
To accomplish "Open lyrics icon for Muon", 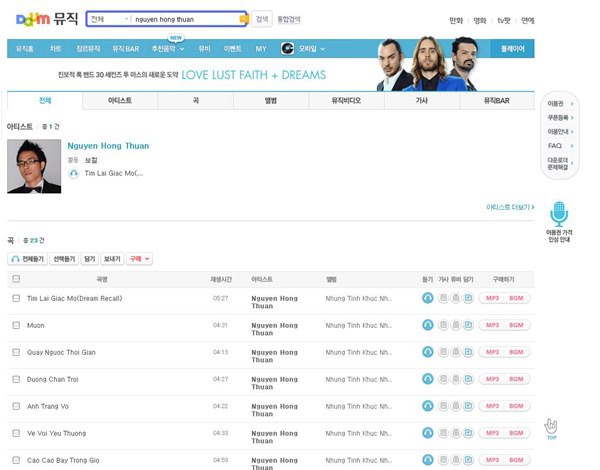I will 443,325.
